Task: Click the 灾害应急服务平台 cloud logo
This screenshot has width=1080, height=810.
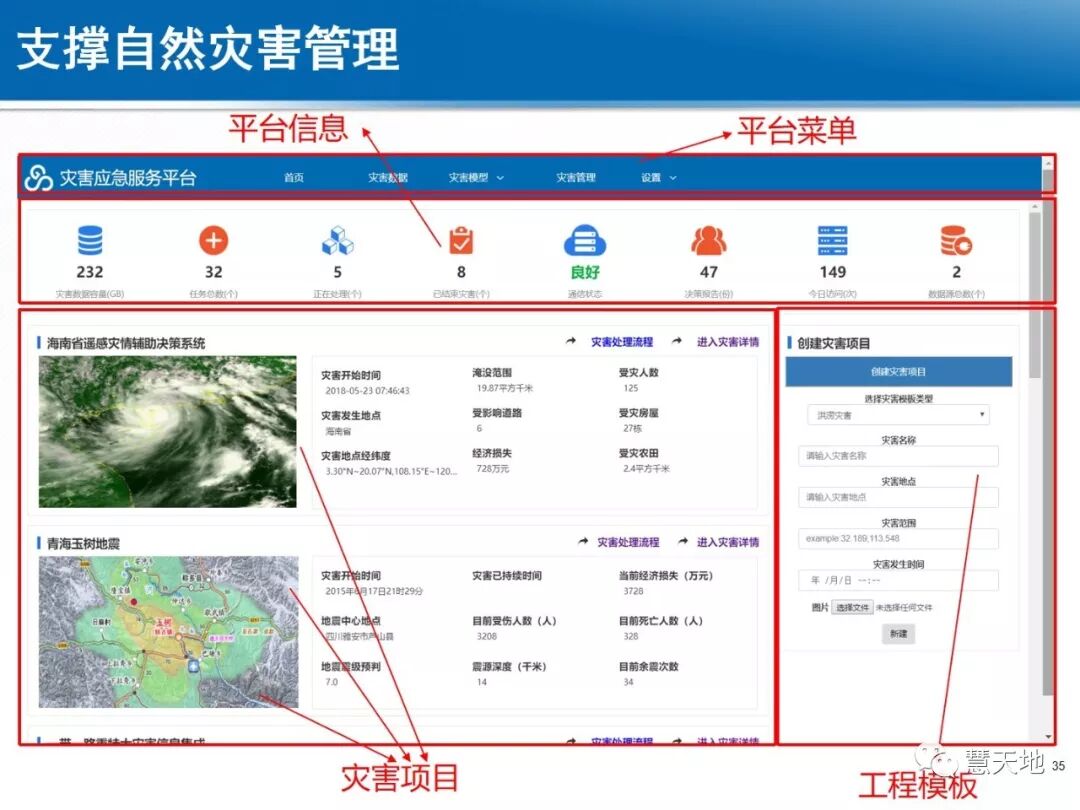Action: [x=38, y=178]
